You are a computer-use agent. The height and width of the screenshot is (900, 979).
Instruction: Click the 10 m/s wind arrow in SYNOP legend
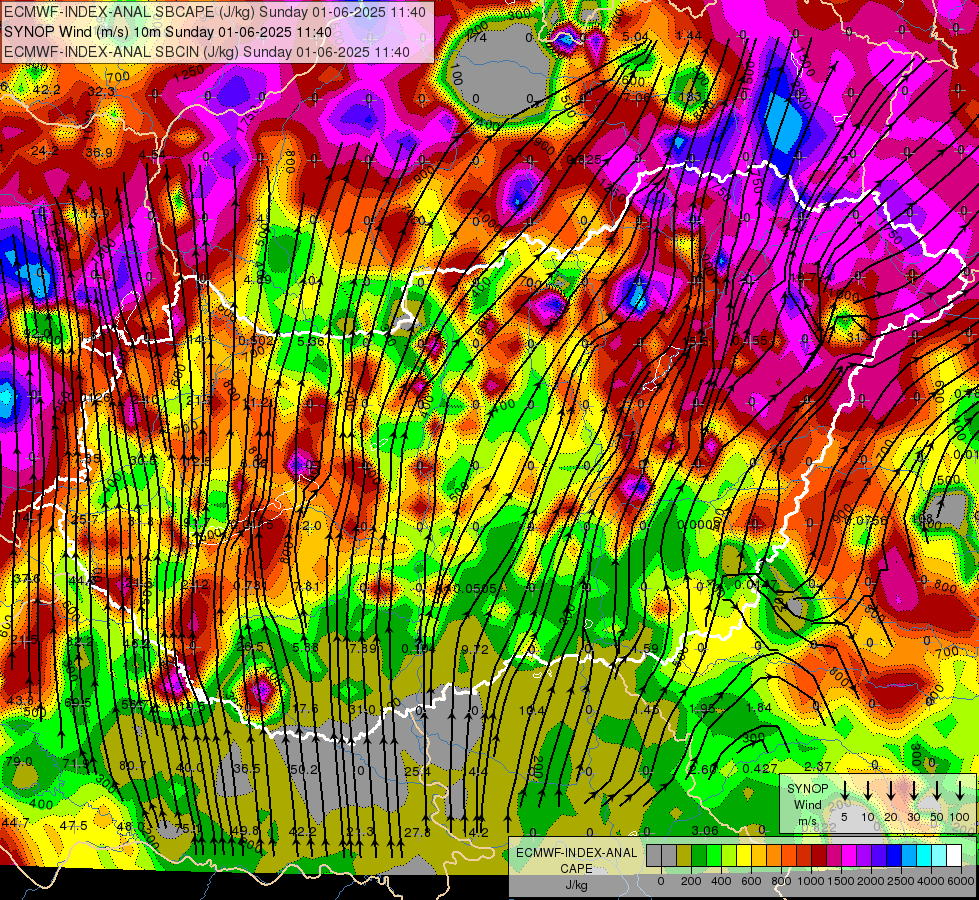click(867, 791)
